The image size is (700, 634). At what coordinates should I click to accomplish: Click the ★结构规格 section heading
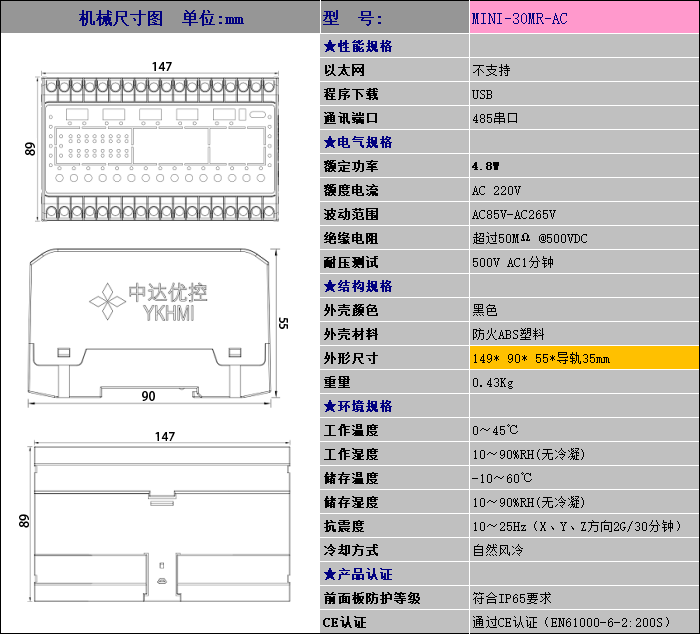coord(358,286)
